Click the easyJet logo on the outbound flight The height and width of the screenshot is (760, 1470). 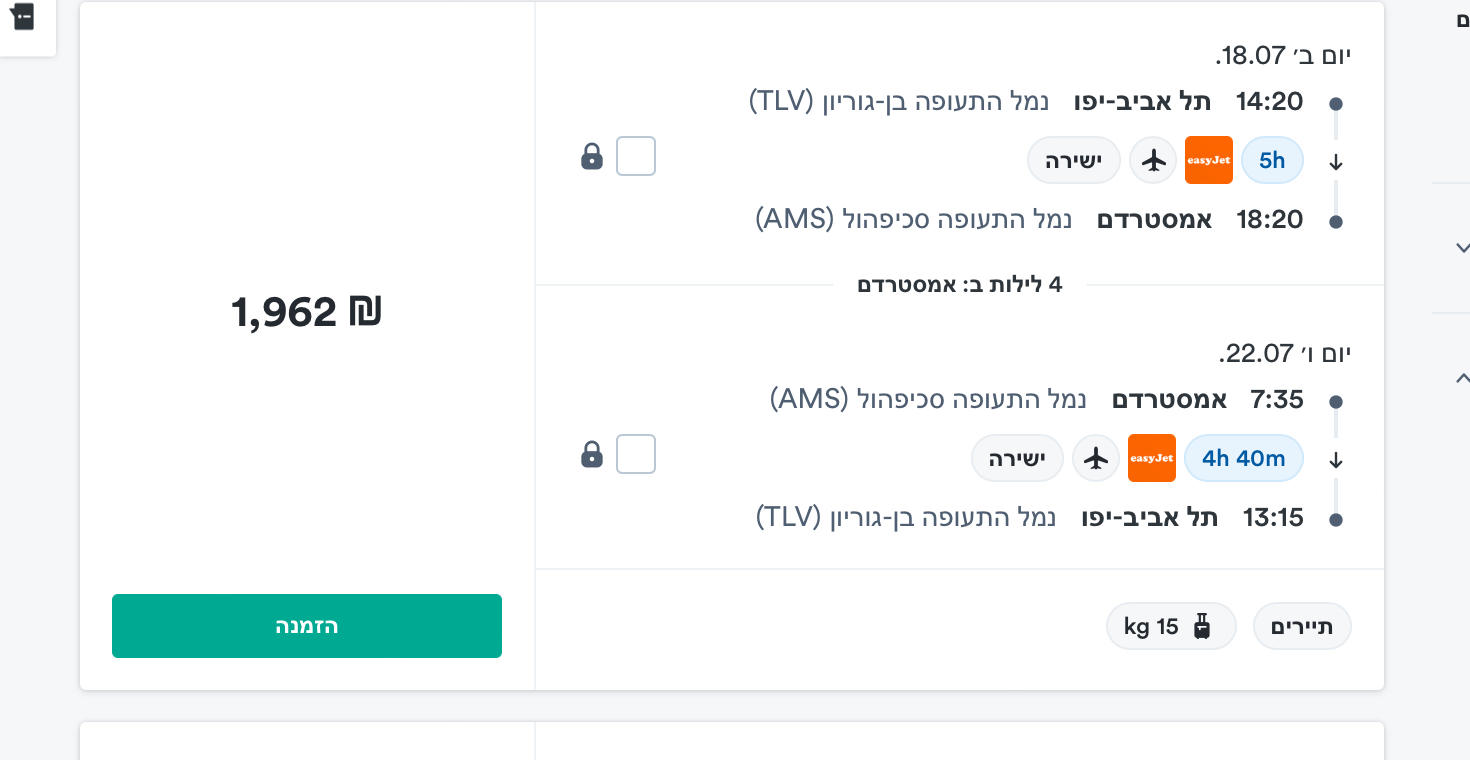[1208, 160]
